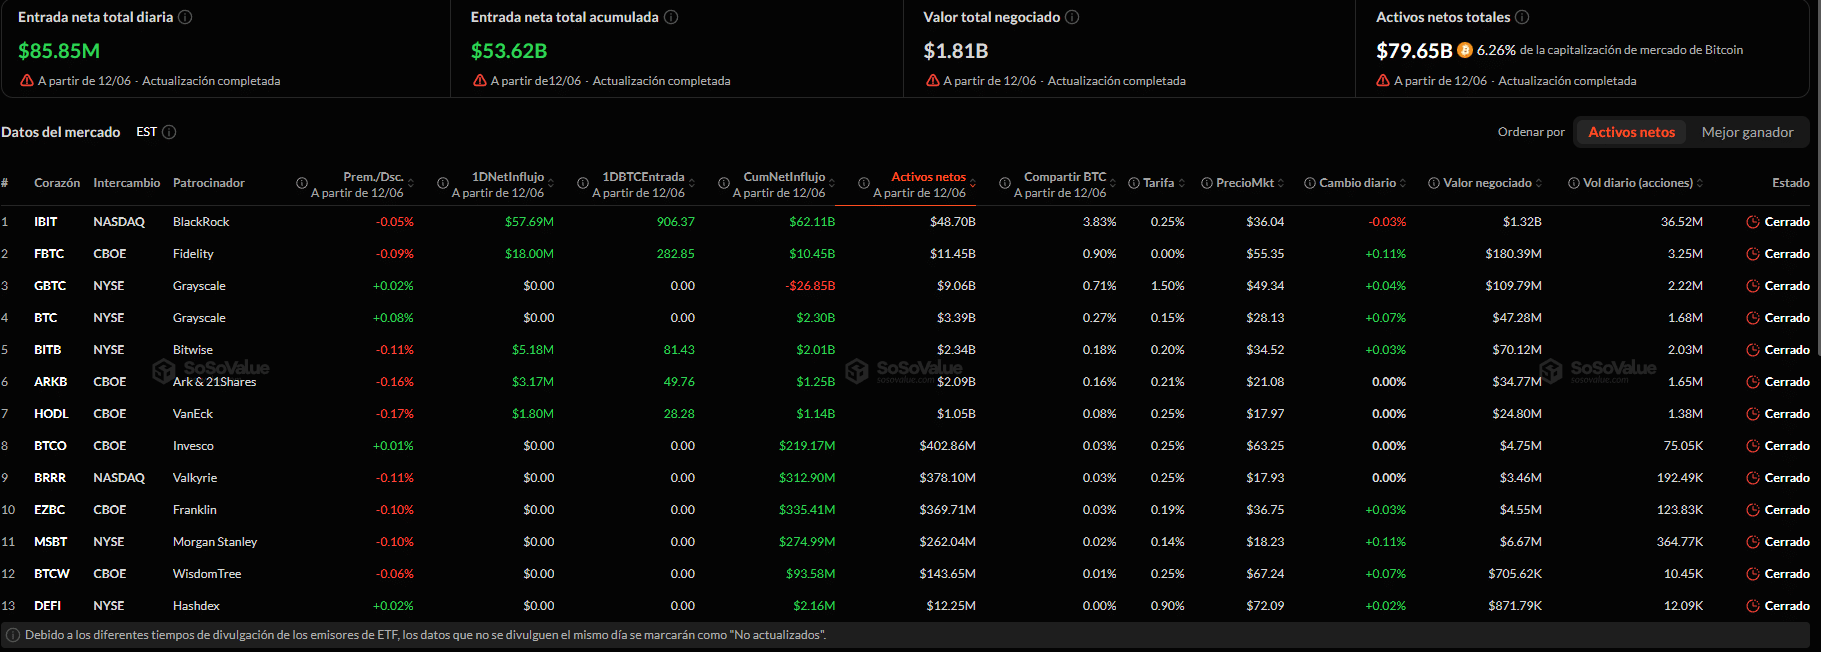Sort by Vol diario (acciones) using its arrows
Screen dimensions: 1821x652
pos(1700,183)
